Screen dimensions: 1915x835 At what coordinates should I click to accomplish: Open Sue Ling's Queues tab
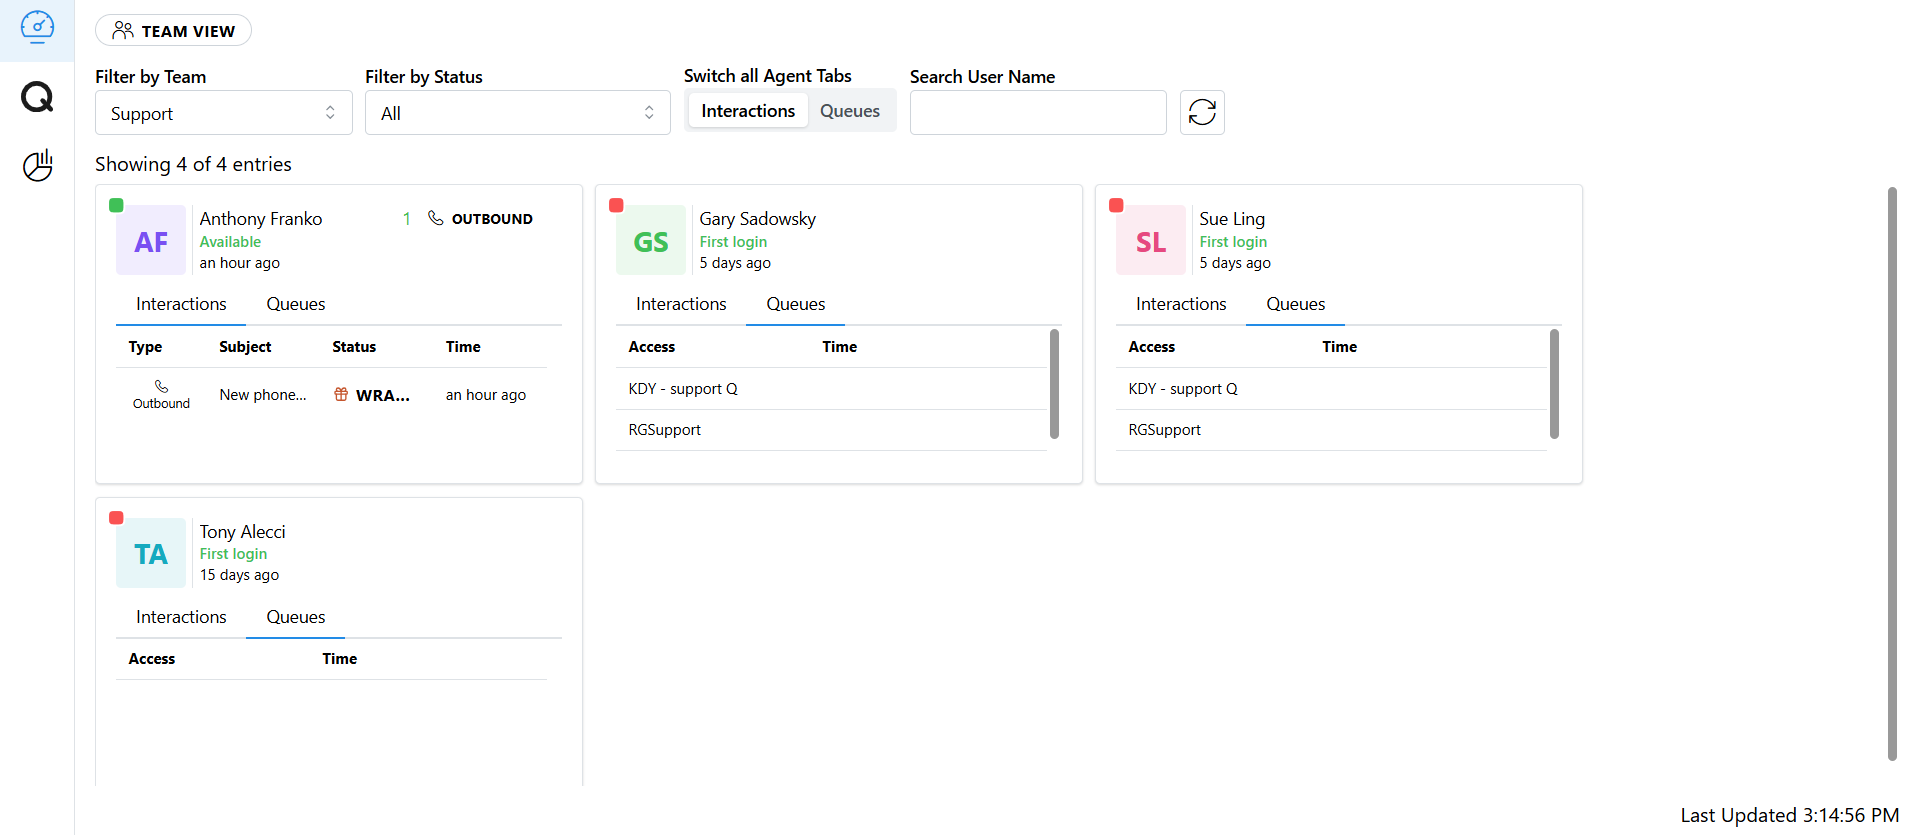click(x=1295, y=304)
